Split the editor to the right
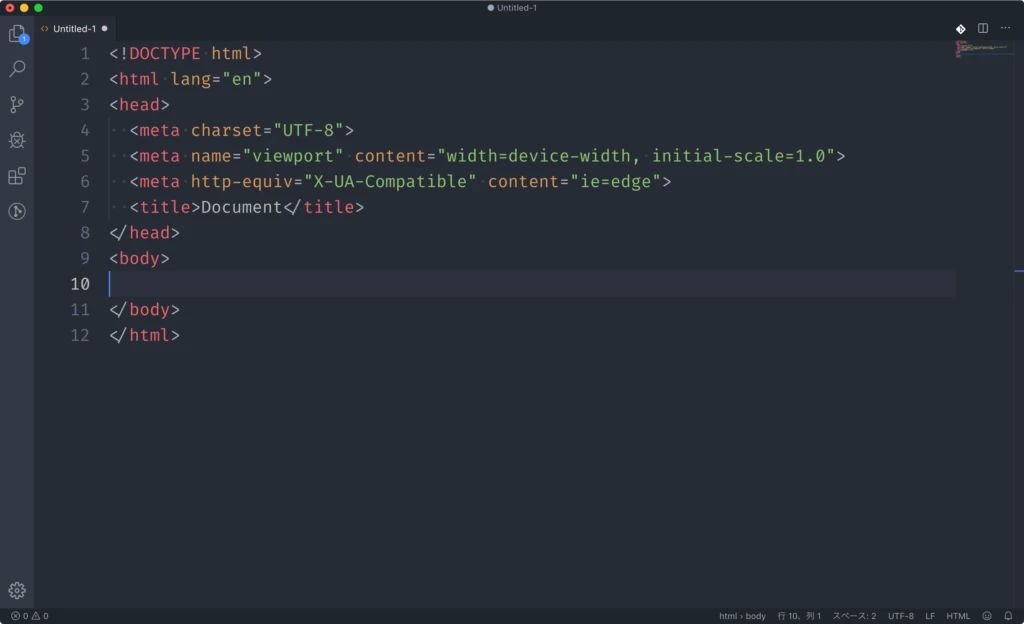 (x=983, y=29)
